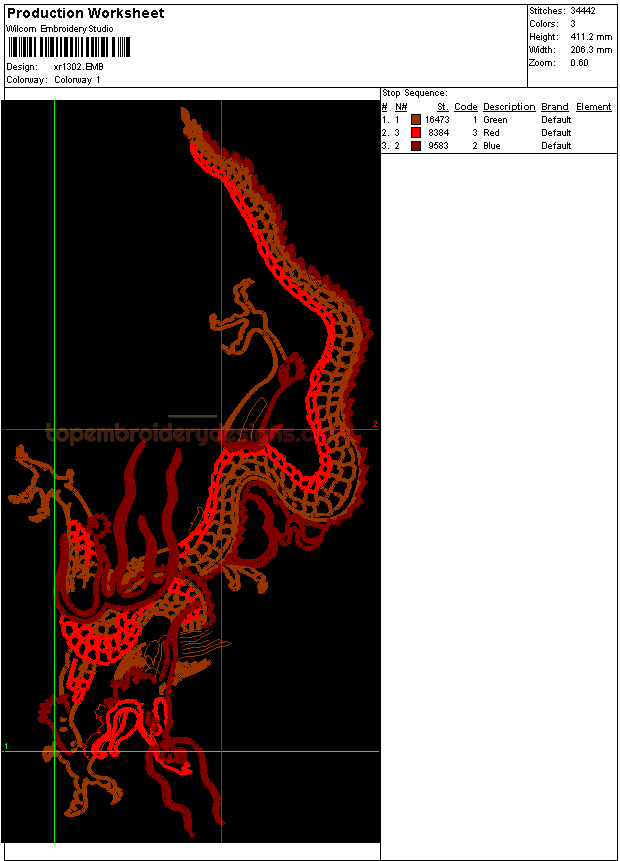This screenshot has height=861, width=620.
Task: Click the 'Wilcom Embroidery Studio' text
Action: pyautogui.click(x=60, y=29)
